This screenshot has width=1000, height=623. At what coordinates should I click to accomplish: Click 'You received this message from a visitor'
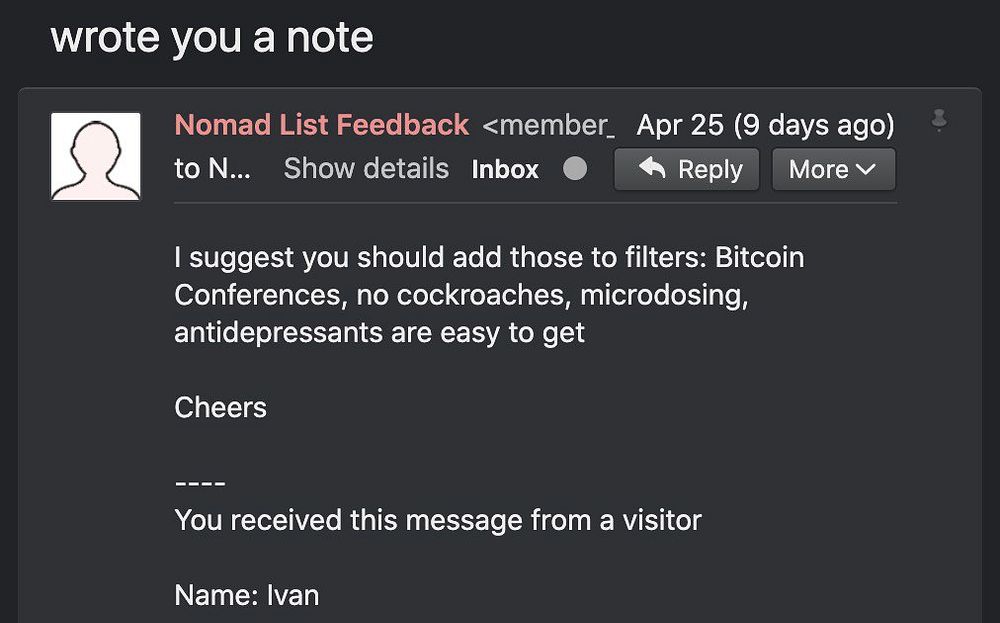437,520
